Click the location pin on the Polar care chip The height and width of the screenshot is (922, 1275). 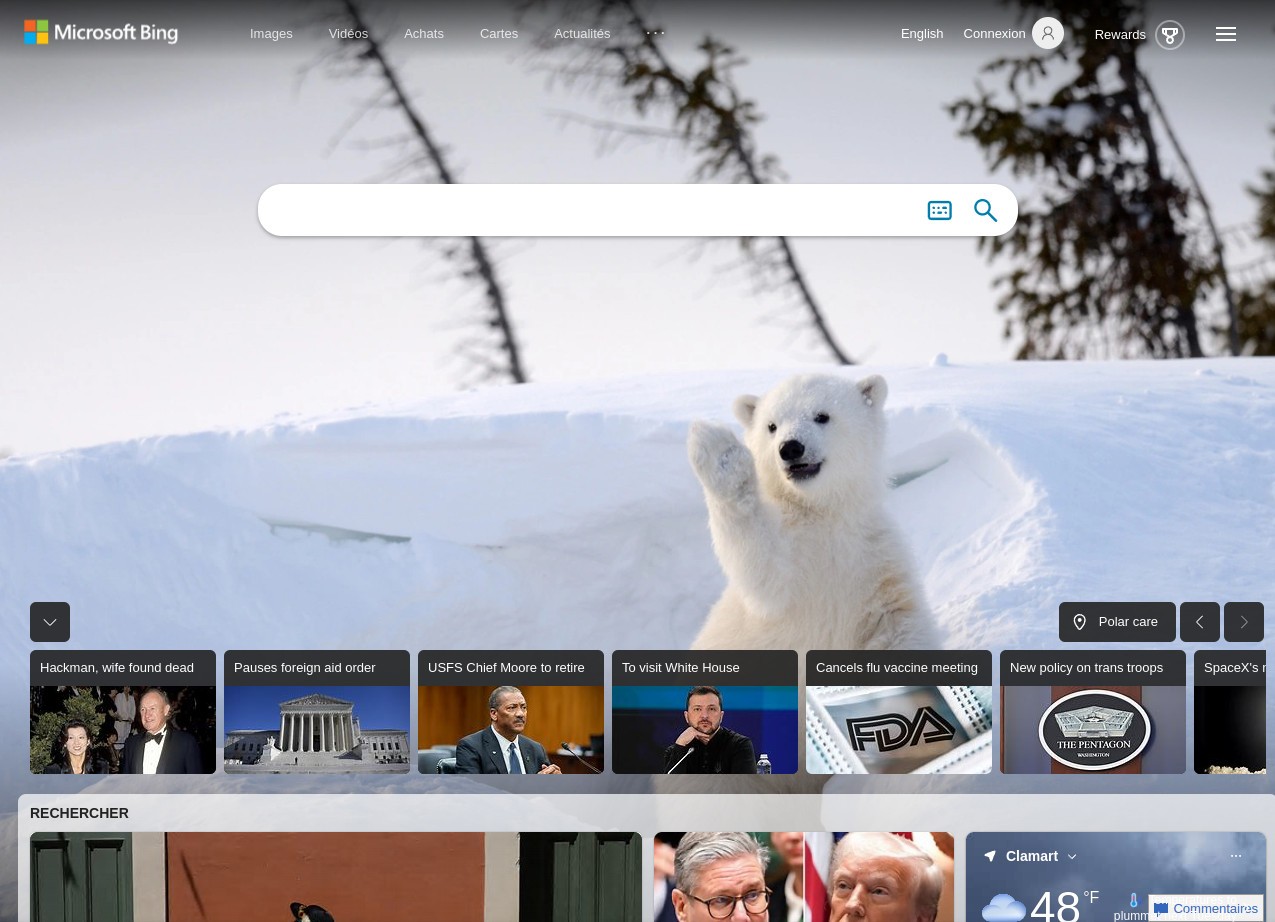click(x=1080, y=621)
